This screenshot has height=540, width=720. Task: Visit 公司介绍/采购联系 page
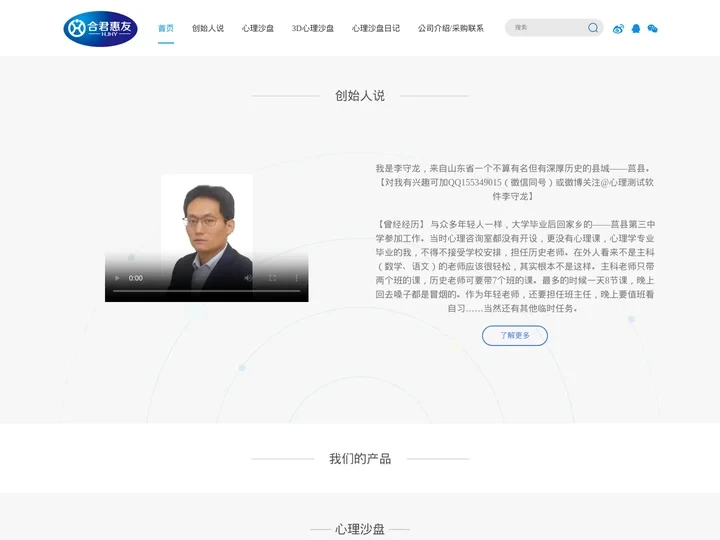[x=450, y=28]
